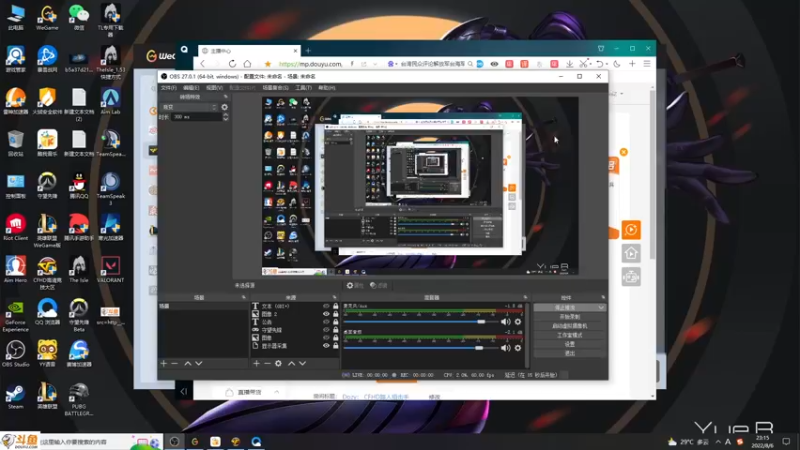The height and width of the screenshot is (450, 800).
Task: Go to the browser home page icon
Action: (x=247, y=64)
